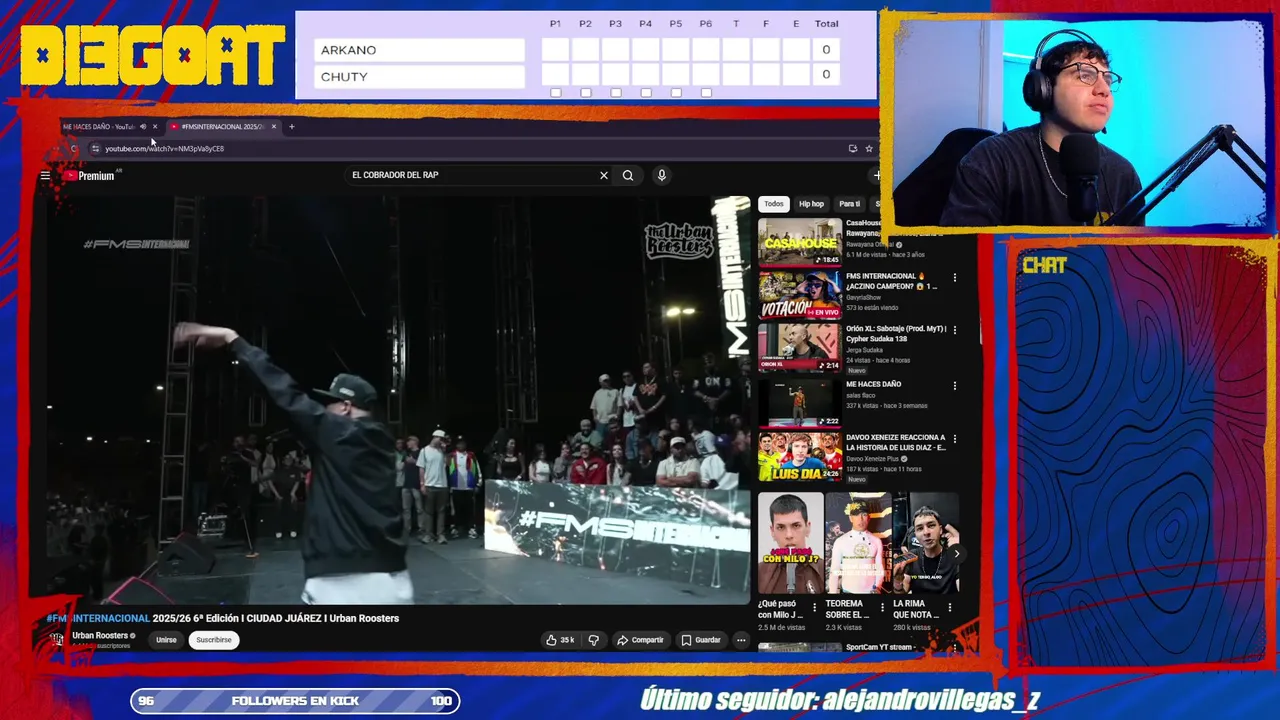Select the CHUTY name field
Screen dimensions: 1280x720
419,77
